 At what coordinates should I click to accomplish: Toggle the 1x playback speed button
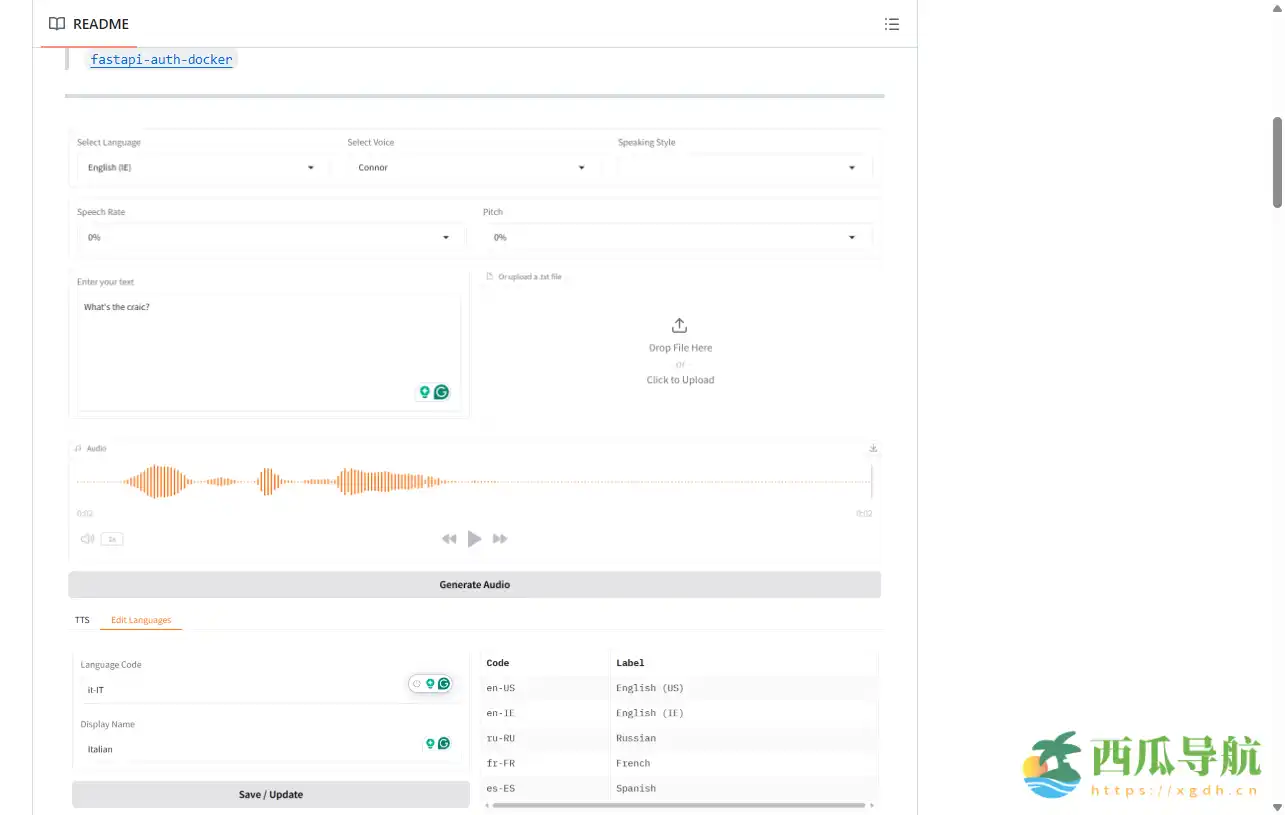[x=112, y=539]
